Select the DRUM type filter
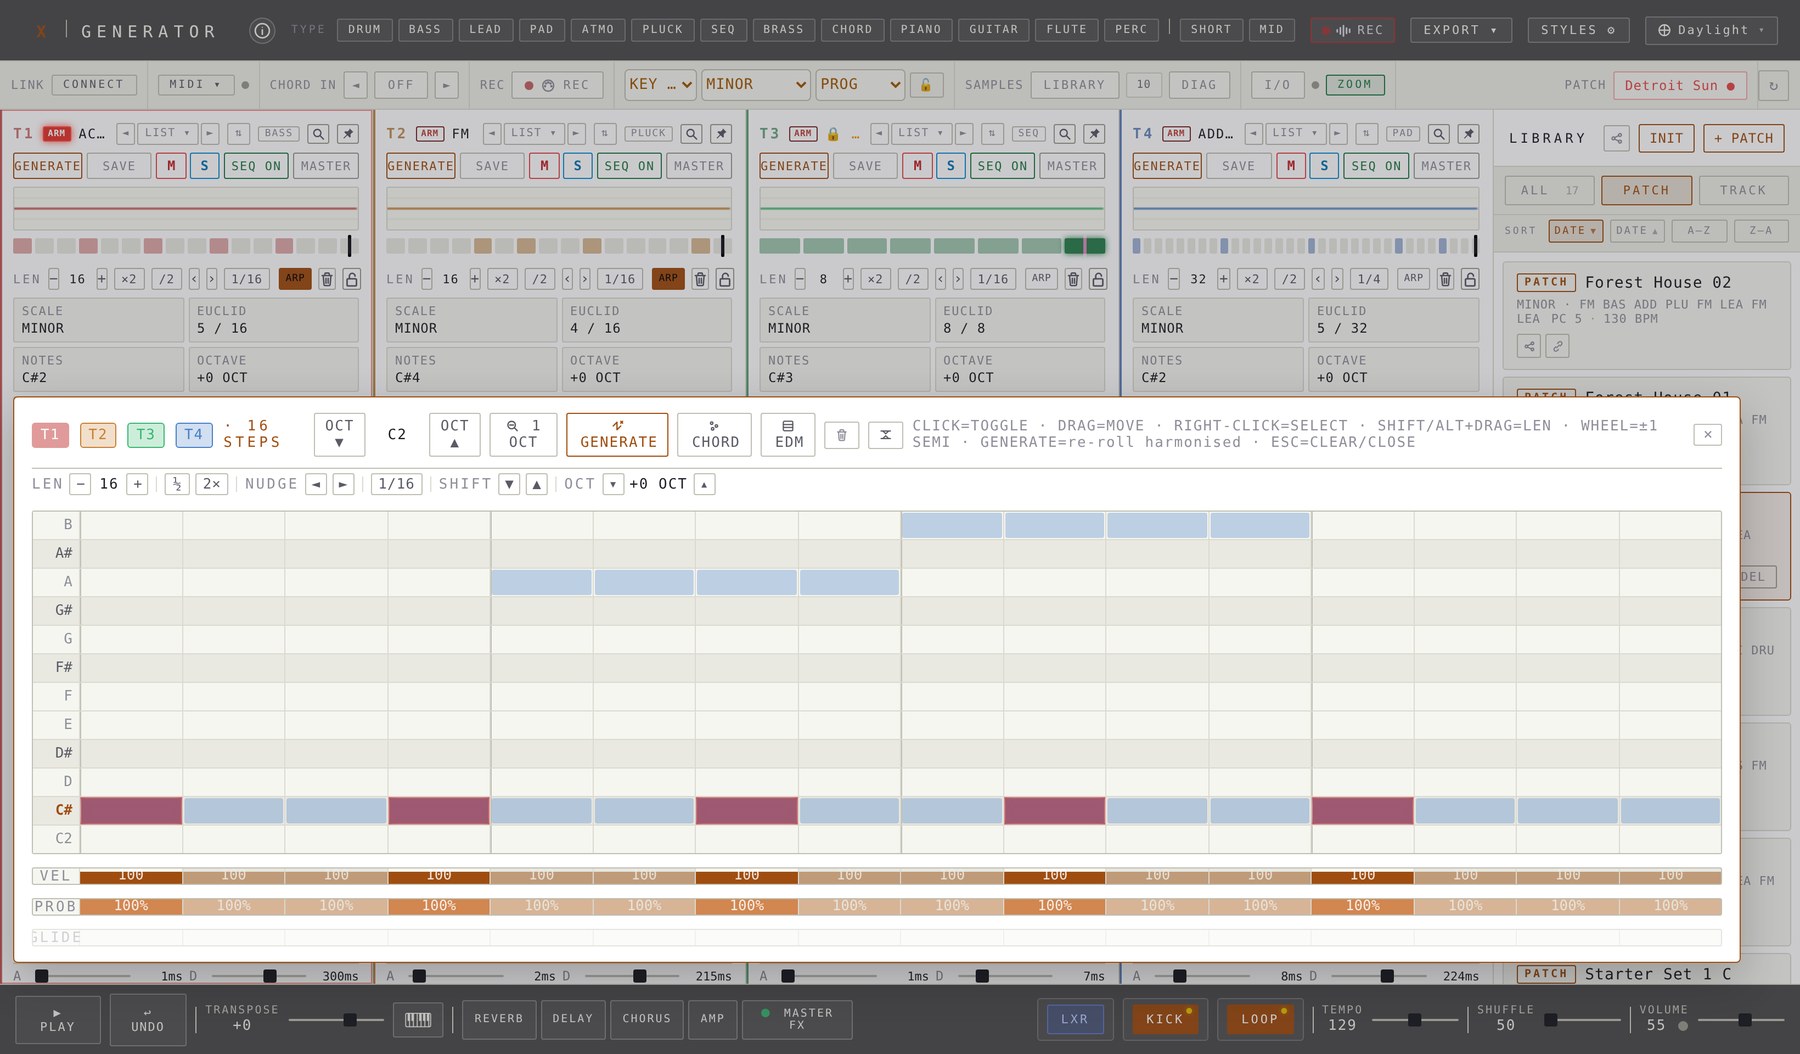The width and height of the screenshot is (1800, 1054). click(364, 30)
